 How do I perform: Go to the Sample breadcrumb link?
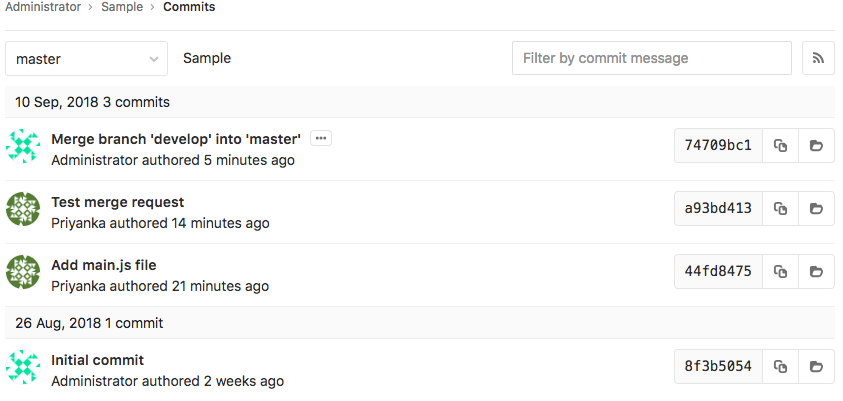(x=122, y=8)
